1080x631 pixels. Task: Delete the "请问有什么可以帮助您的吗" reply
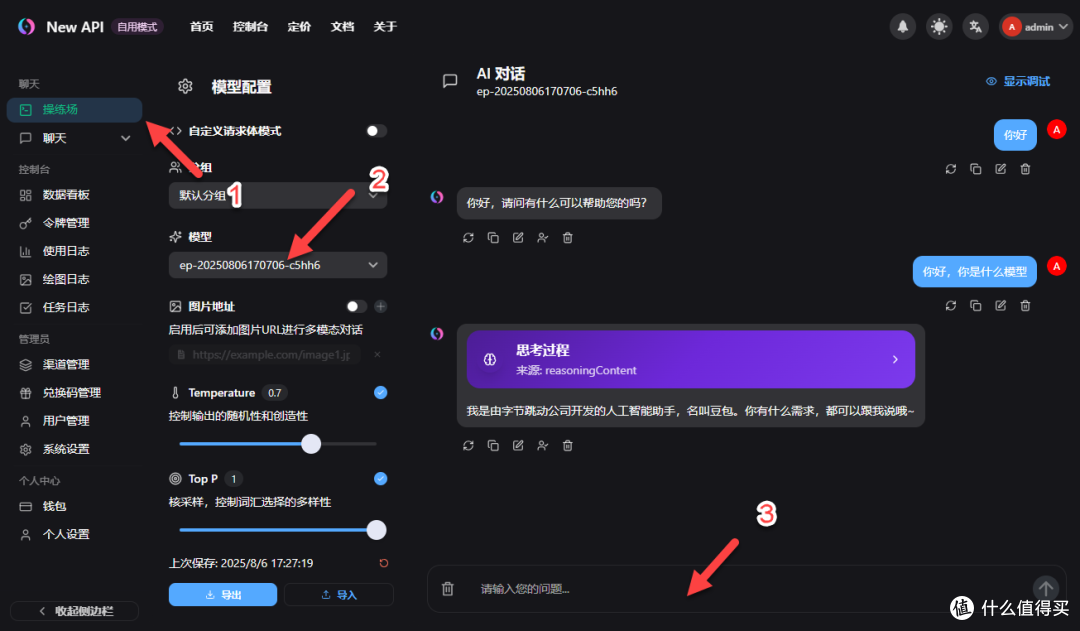point(568,238)
